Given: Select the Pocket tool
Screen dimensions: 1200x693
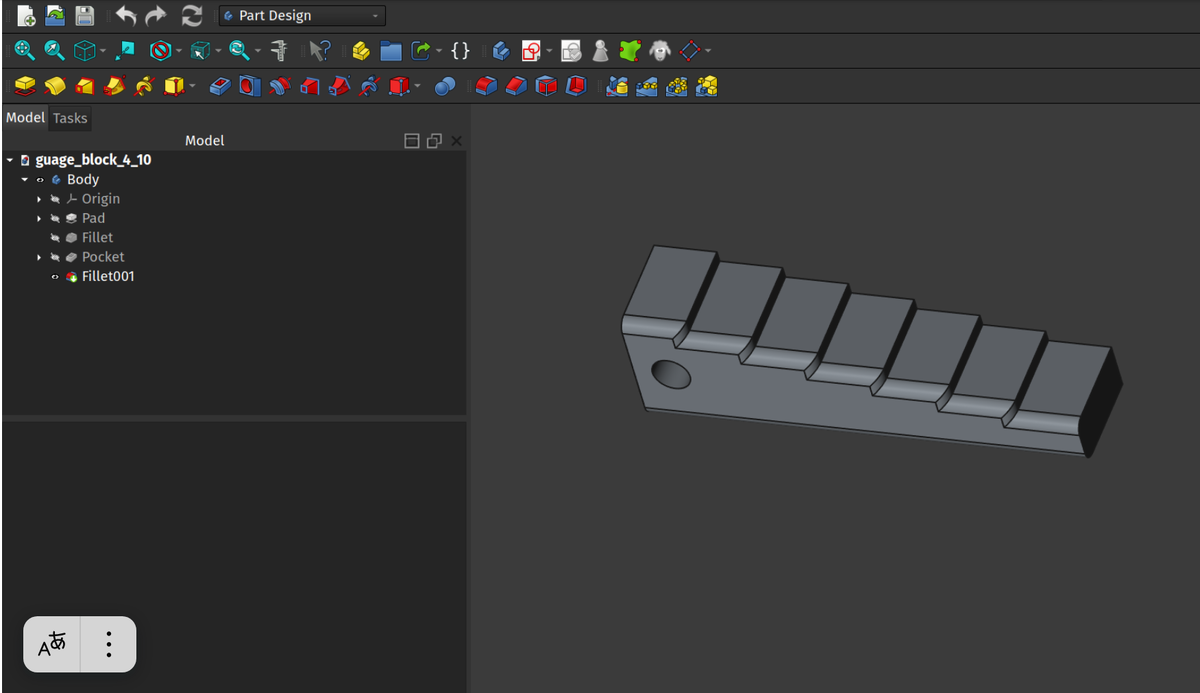Looking at the screenshot, I should click(221, 87).
